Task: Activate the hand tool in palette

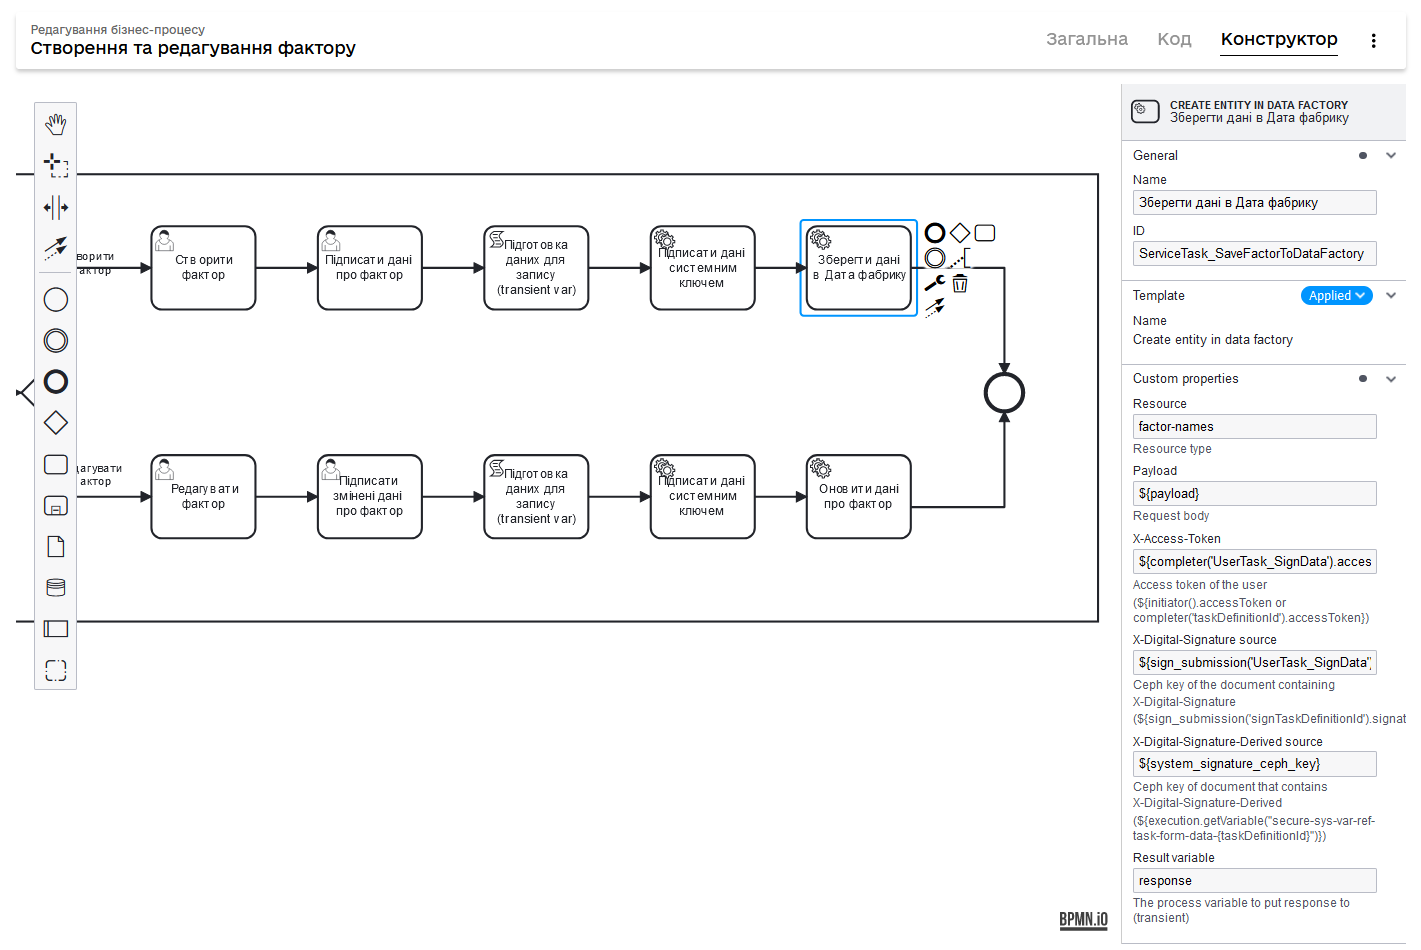Action: point(56,124)
